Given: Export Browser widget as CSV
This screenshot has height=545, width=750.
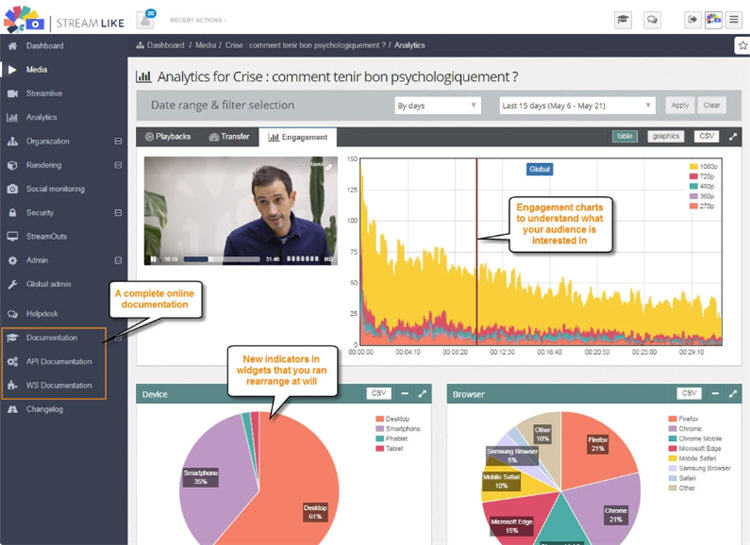Looking at the screenshot, I should [689, 393].
